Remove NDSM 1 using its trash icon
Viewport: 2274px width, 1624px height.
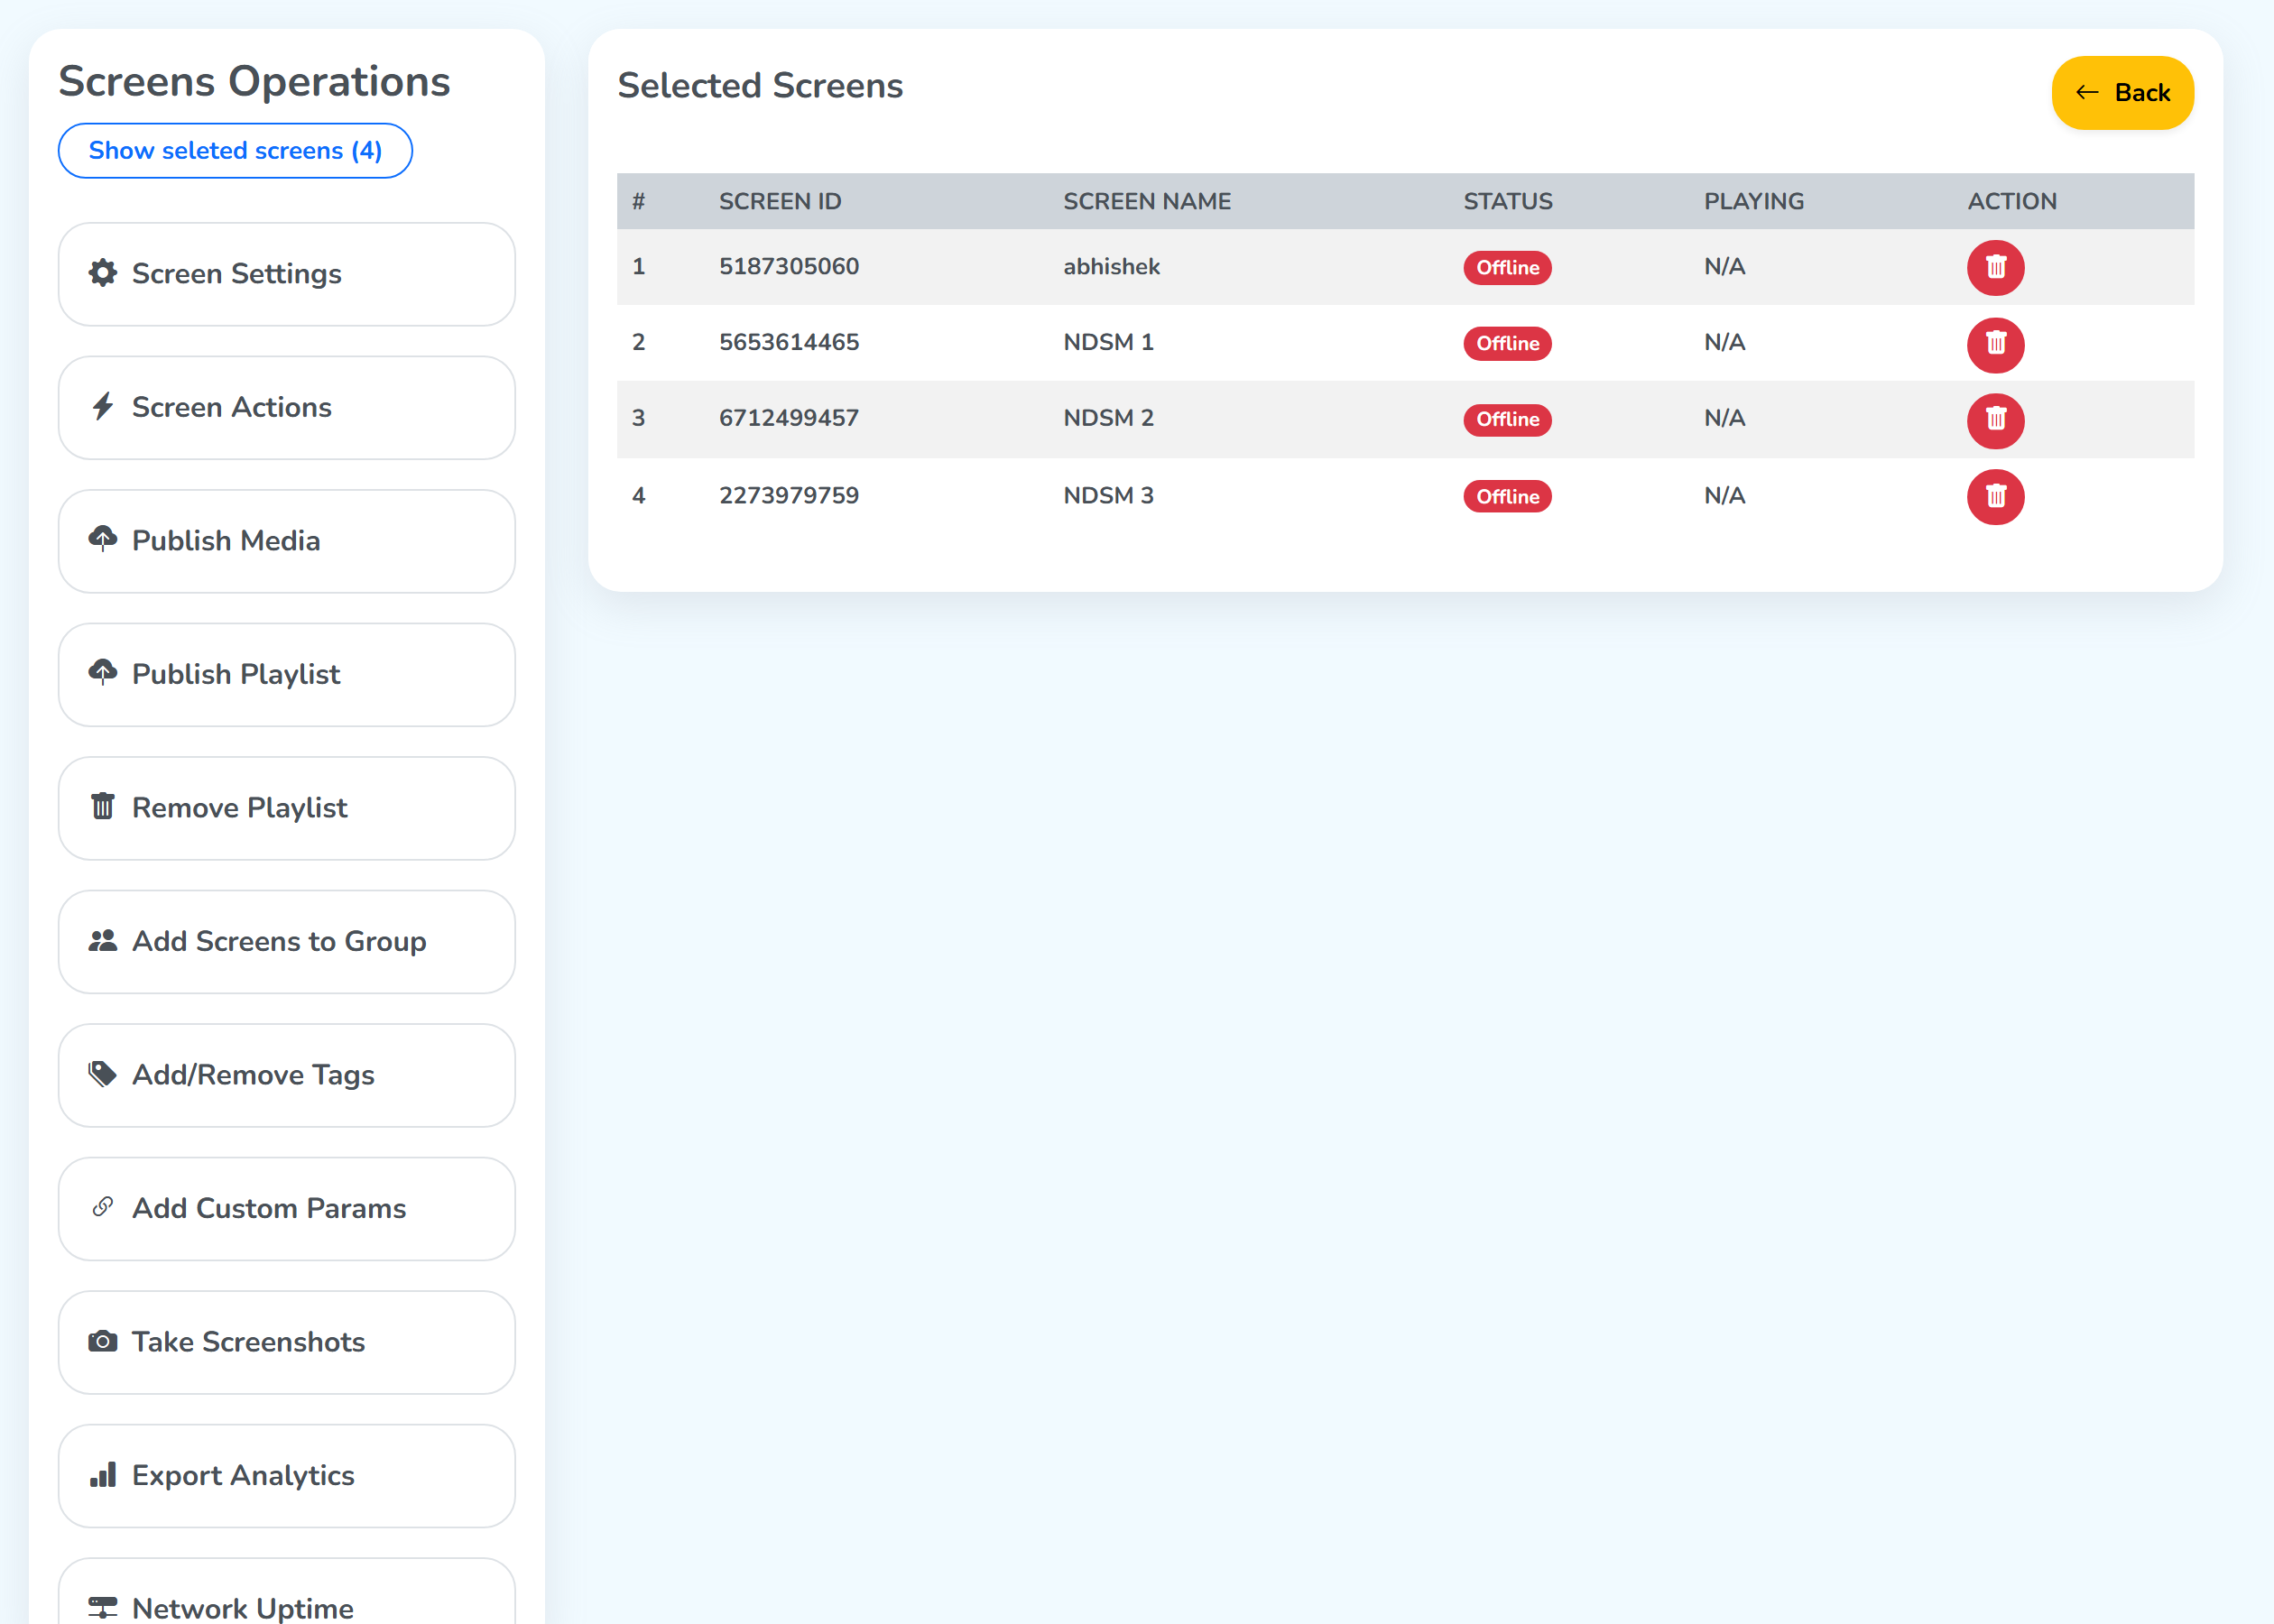[1995, 344]
